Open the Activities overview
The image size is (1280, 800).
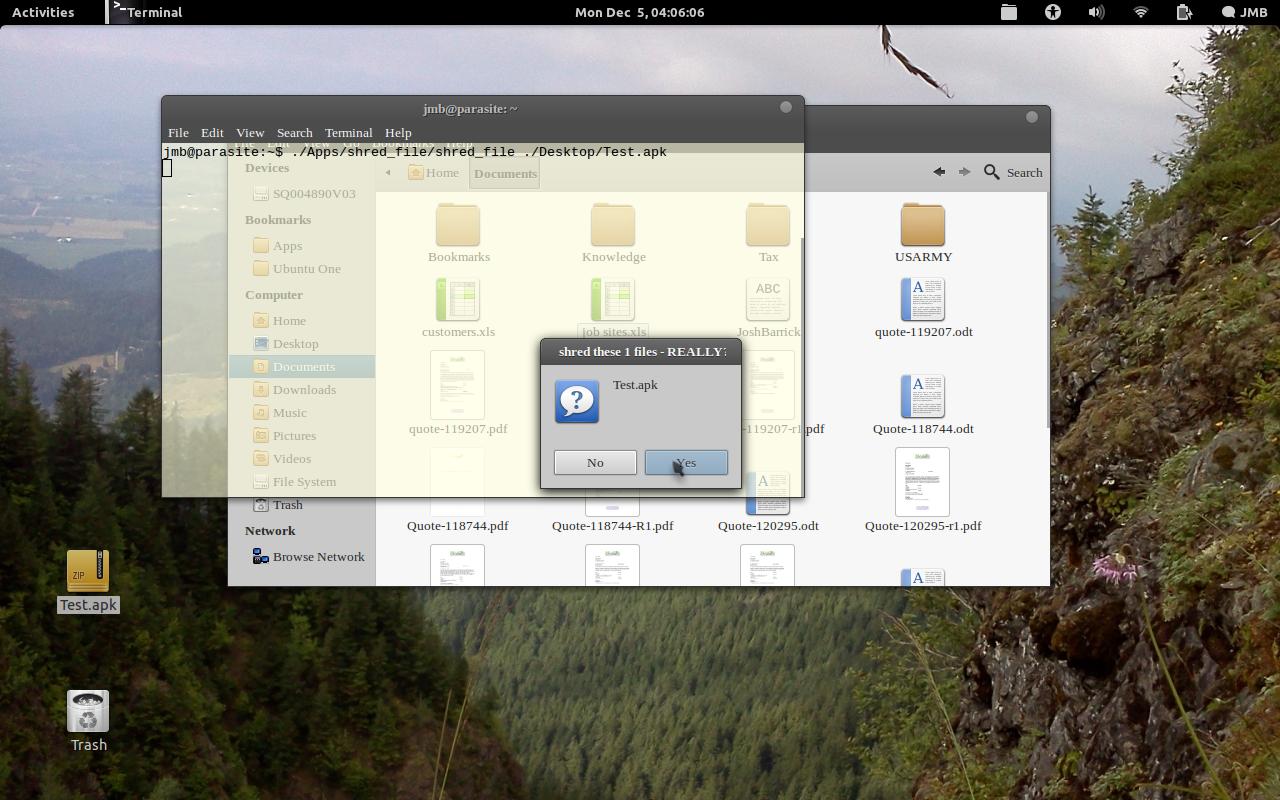(43, 12)
